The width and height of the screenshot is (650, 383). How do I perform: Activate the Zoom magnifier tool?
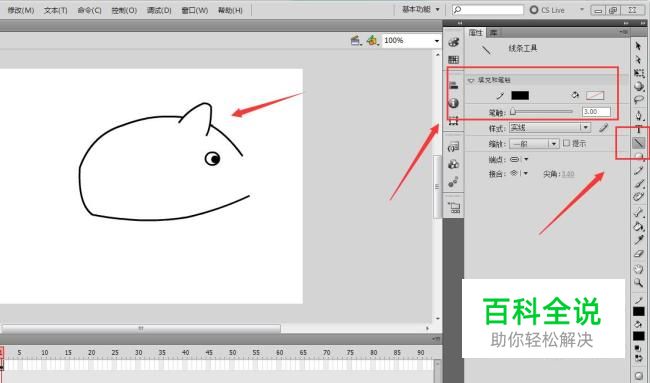[x=638, y=283]
